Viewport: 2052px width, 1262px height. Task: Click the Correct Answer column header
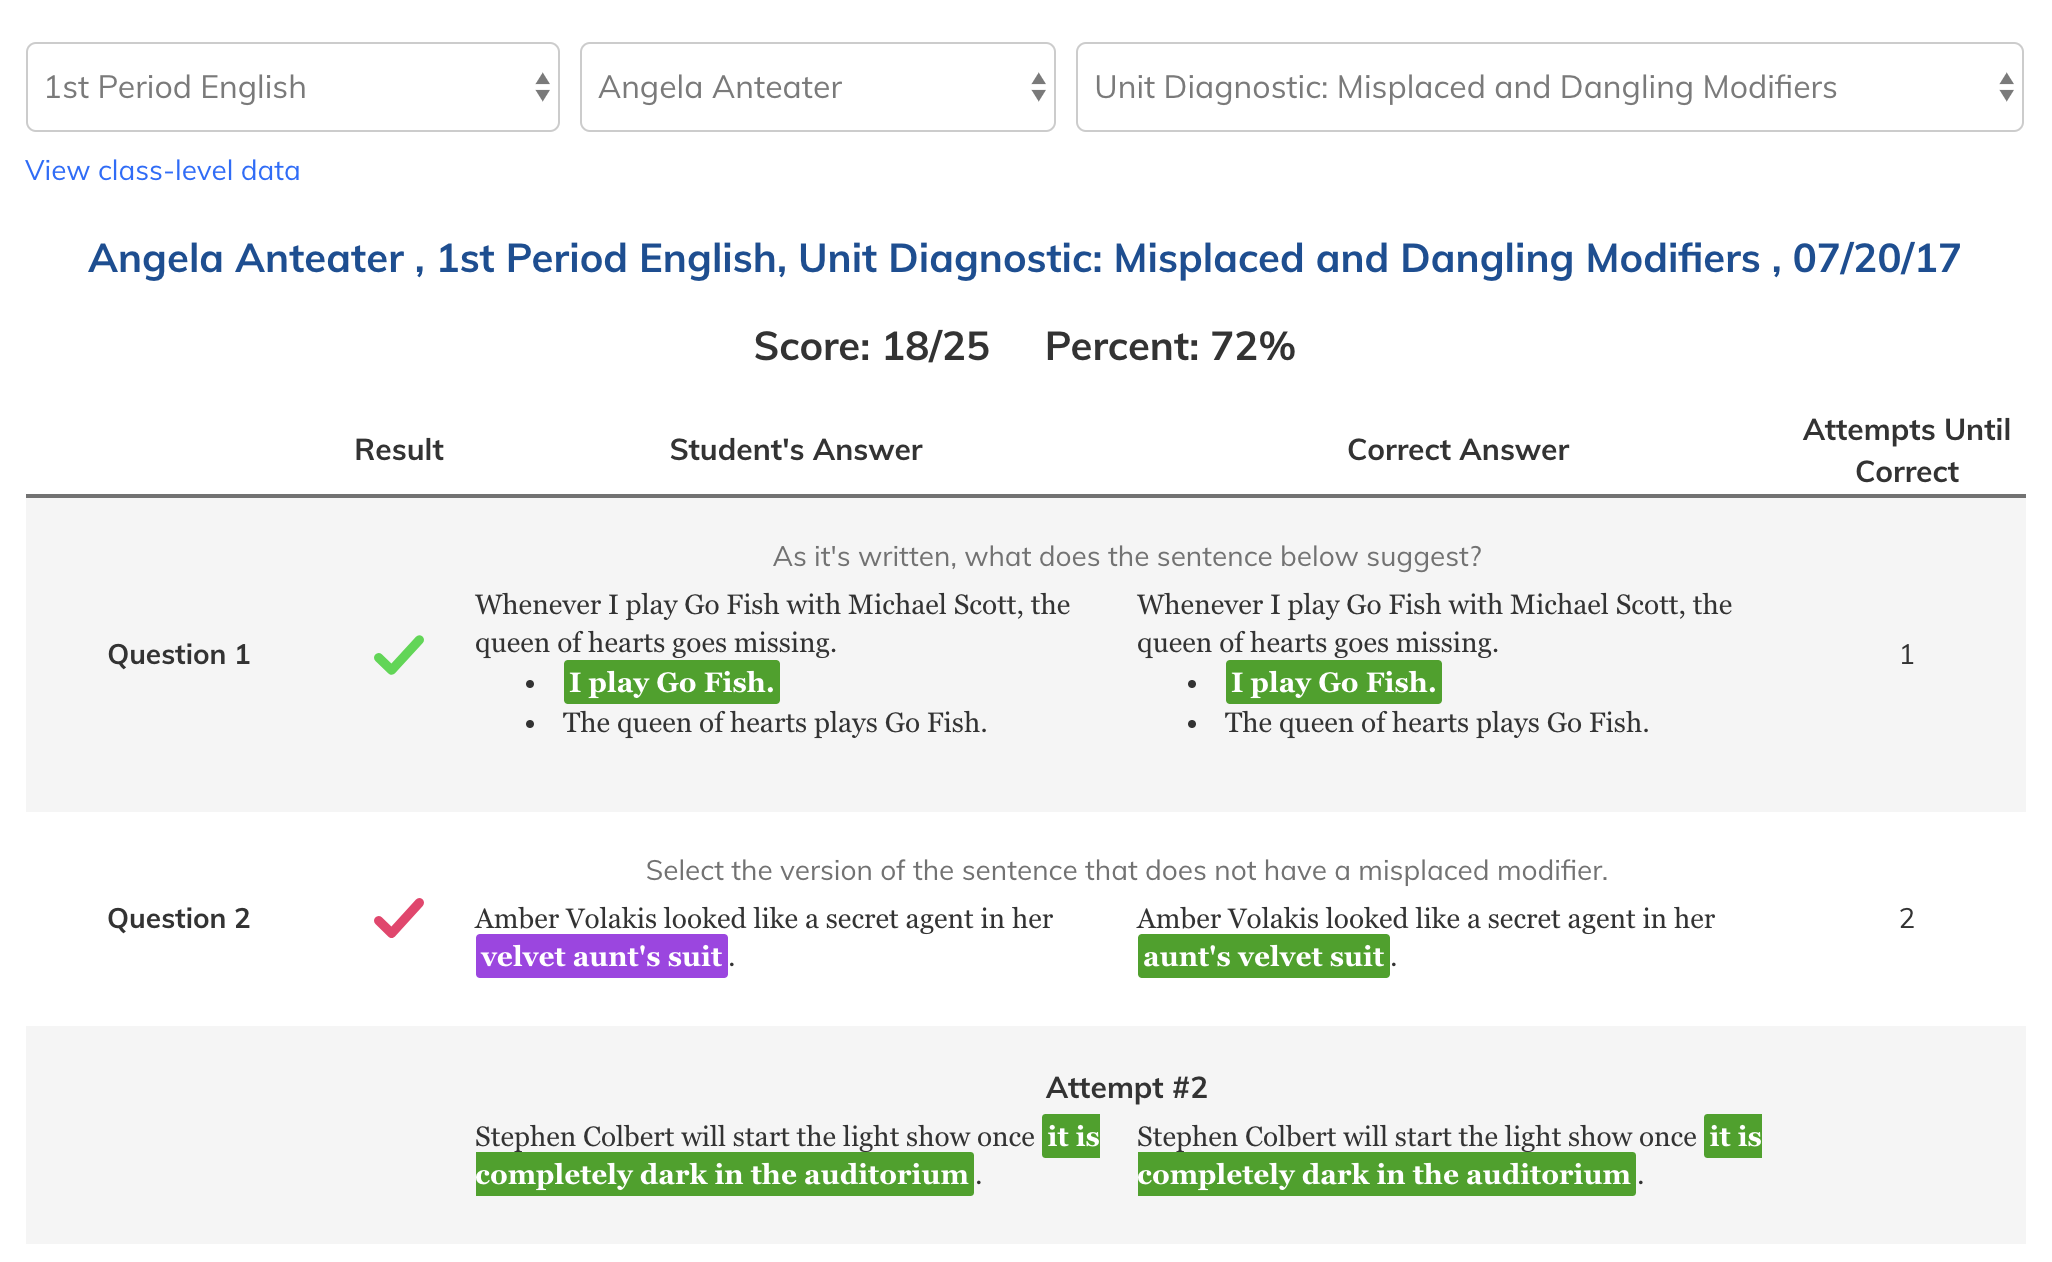[x=1458, y=450]
